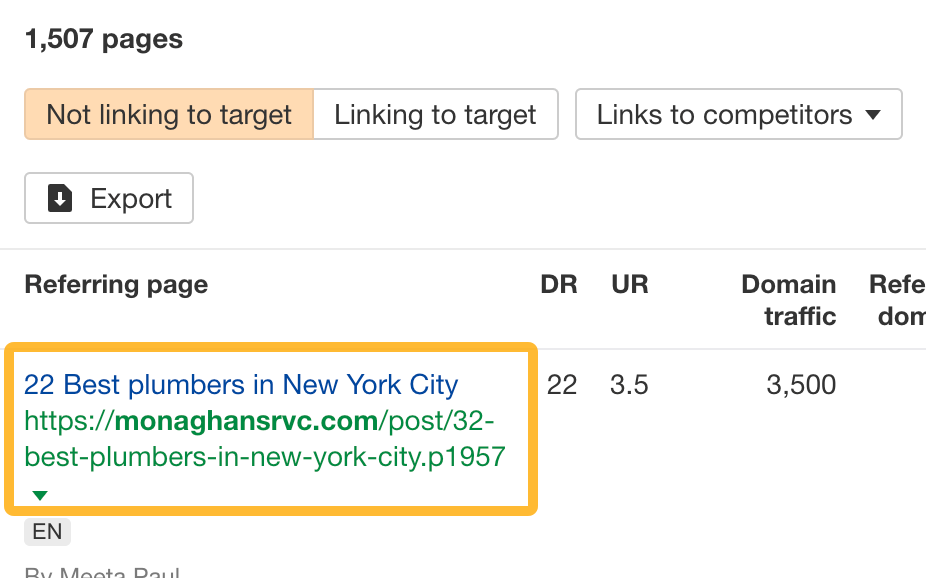926x578 pixels.
Task: Select the Not linking to target filter
Action: point(168,114)
